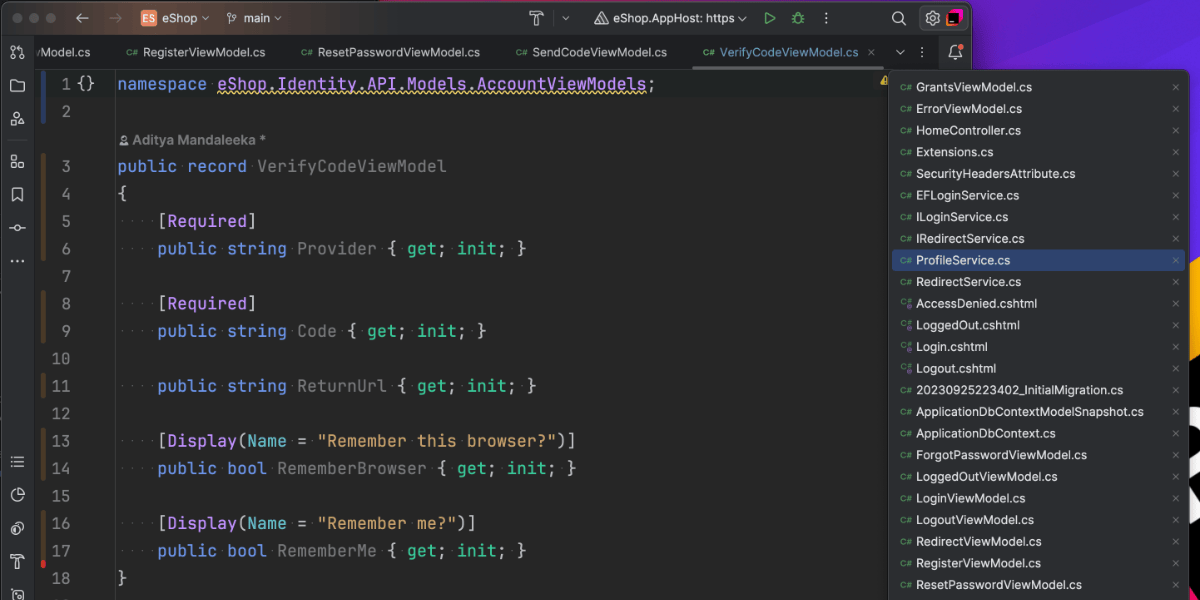
Task: Open Search Everywhere magnifier
Action: click(x=899, y=18)
